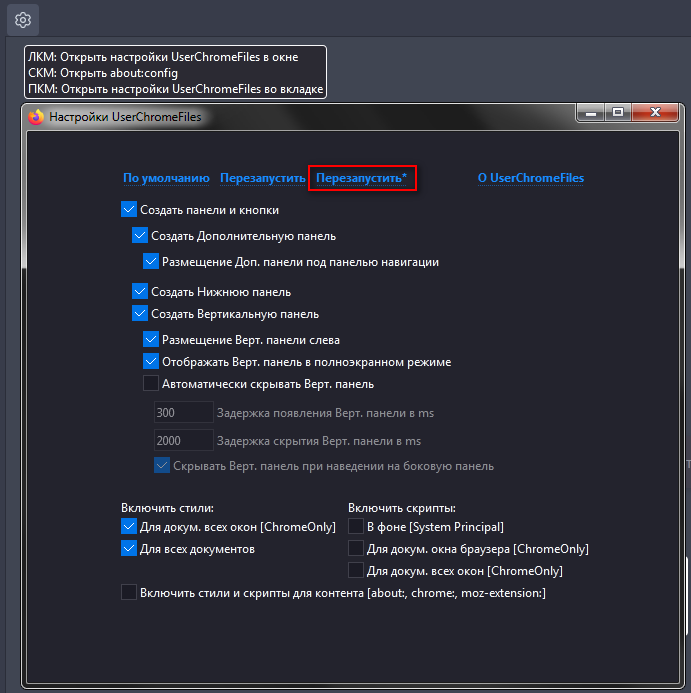Screen dimensions: 691x693
Task: Open the 'По умолчанию' link
Action: coord(166,178)
